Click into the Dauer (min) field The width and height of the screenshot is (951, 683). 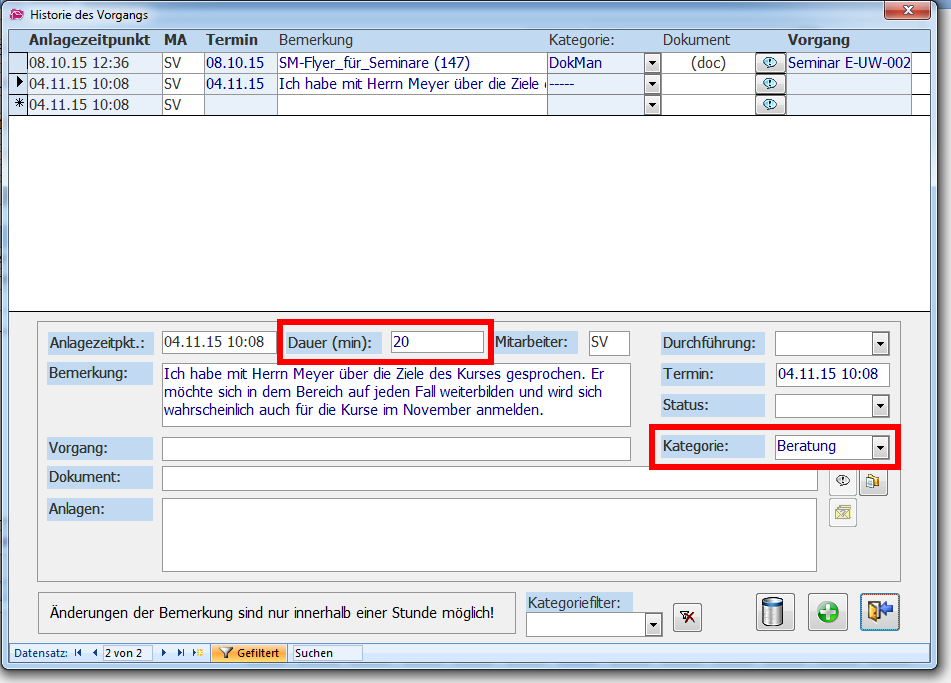[x=437, y=342]
